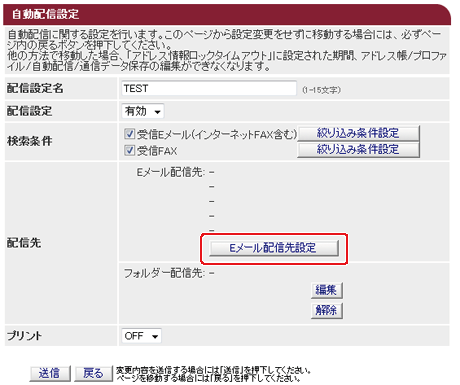
Task: Click 編集 for the フォルダー配信先
Action: (327, 290)
